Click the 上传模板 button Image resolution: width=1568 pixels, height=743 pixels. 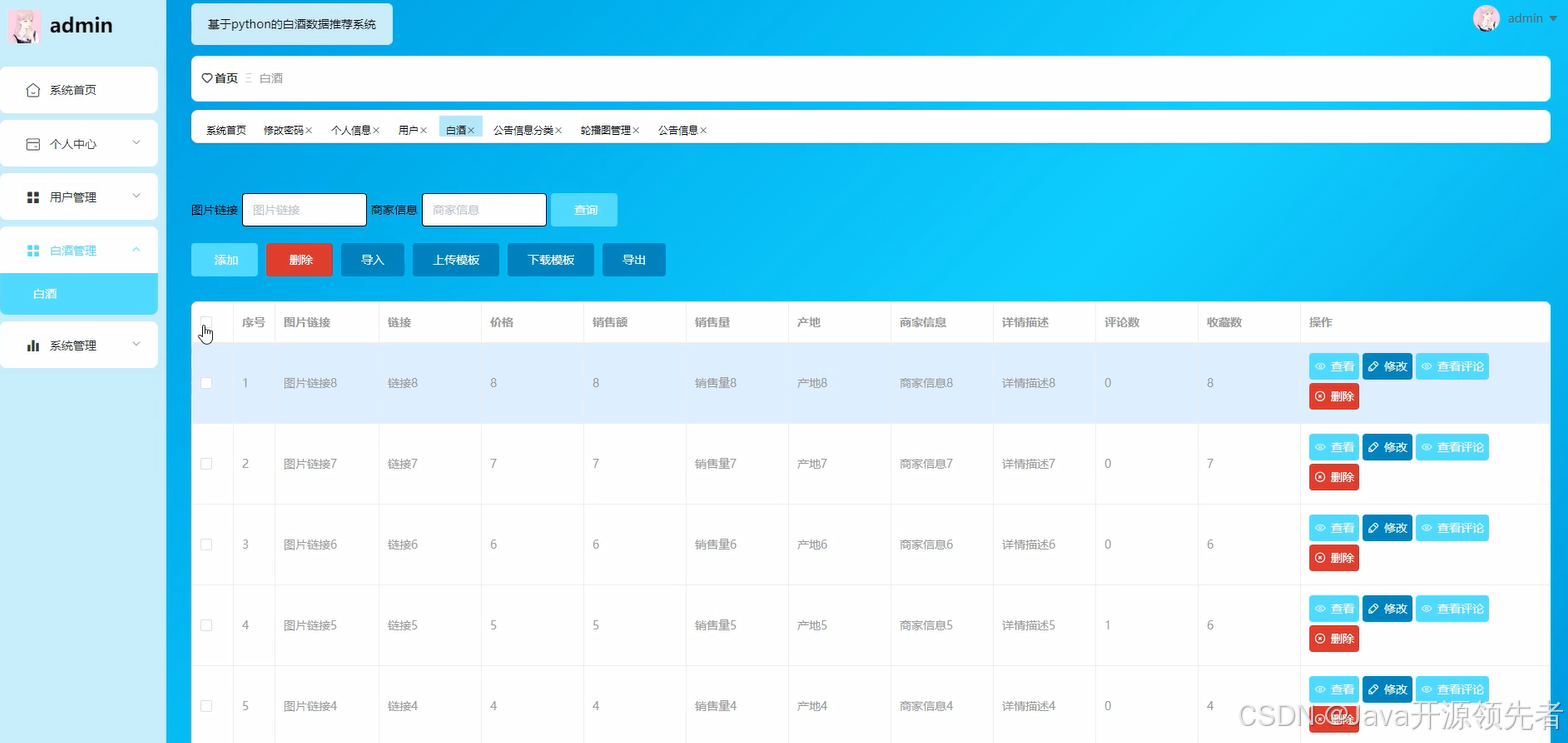tap(456, 260)
